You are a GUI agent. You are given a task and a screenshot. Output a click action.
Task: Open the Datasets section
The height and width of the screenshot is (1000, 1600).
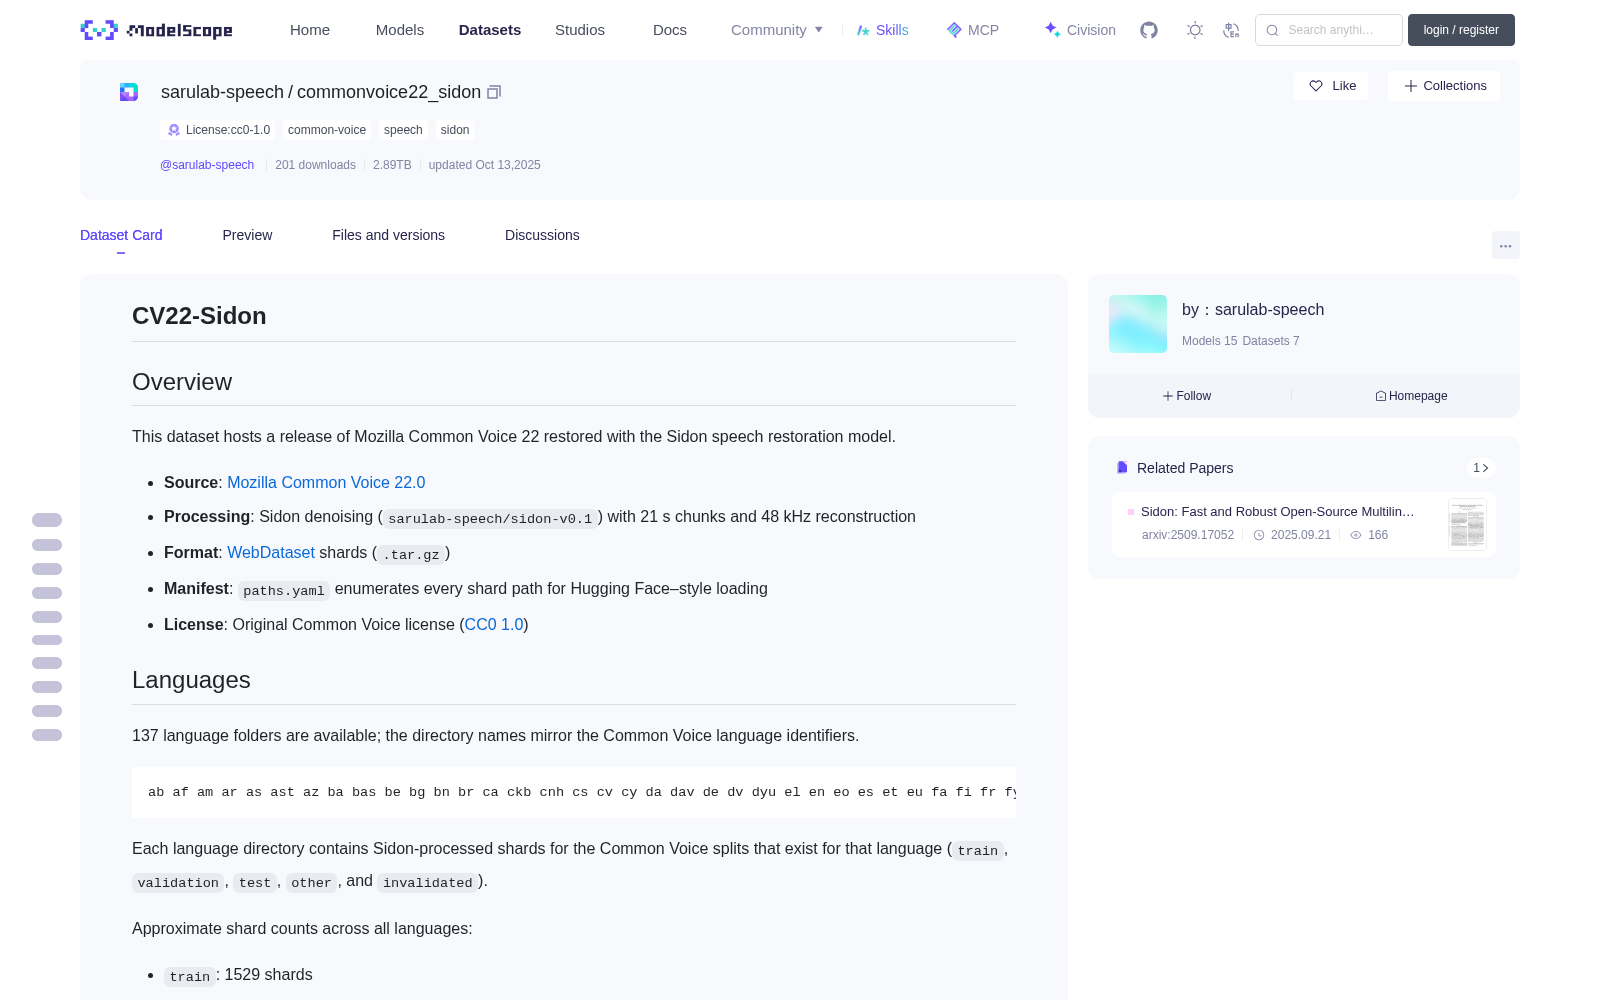tap(490, 30)
